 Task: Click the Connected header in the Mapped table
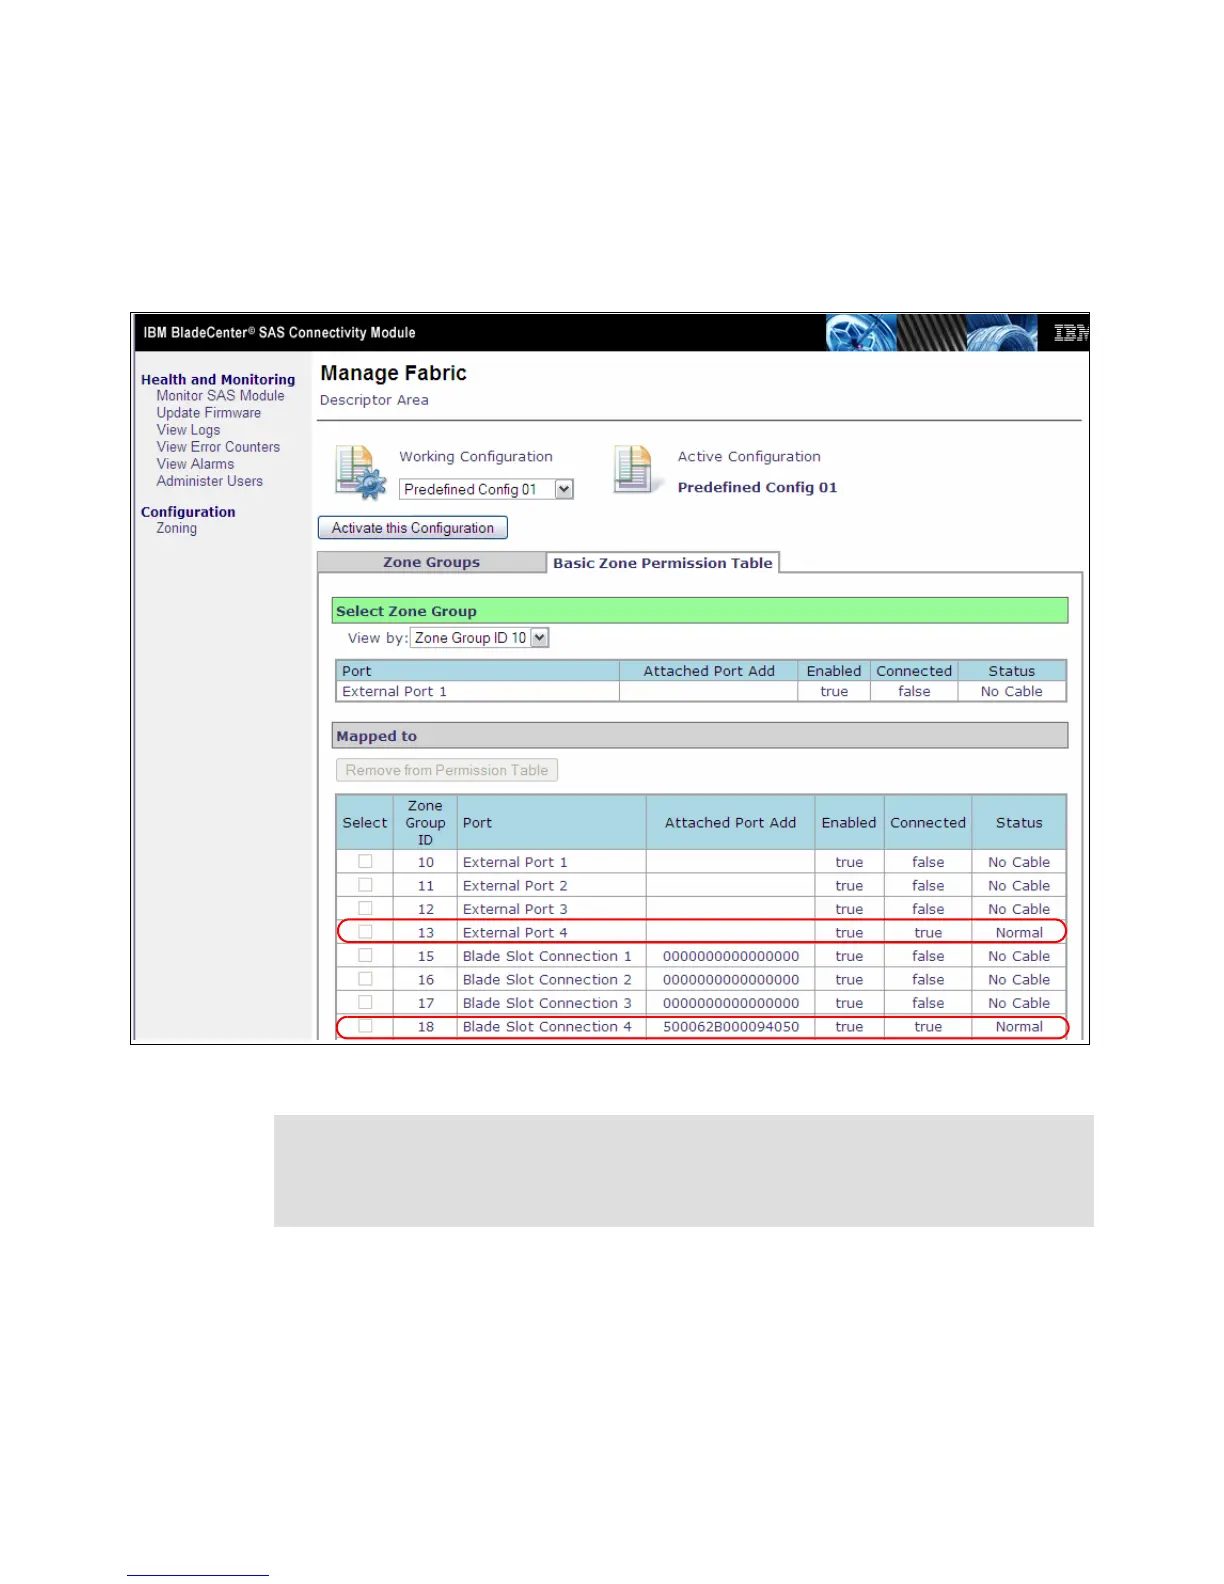[x=928, y=823]
